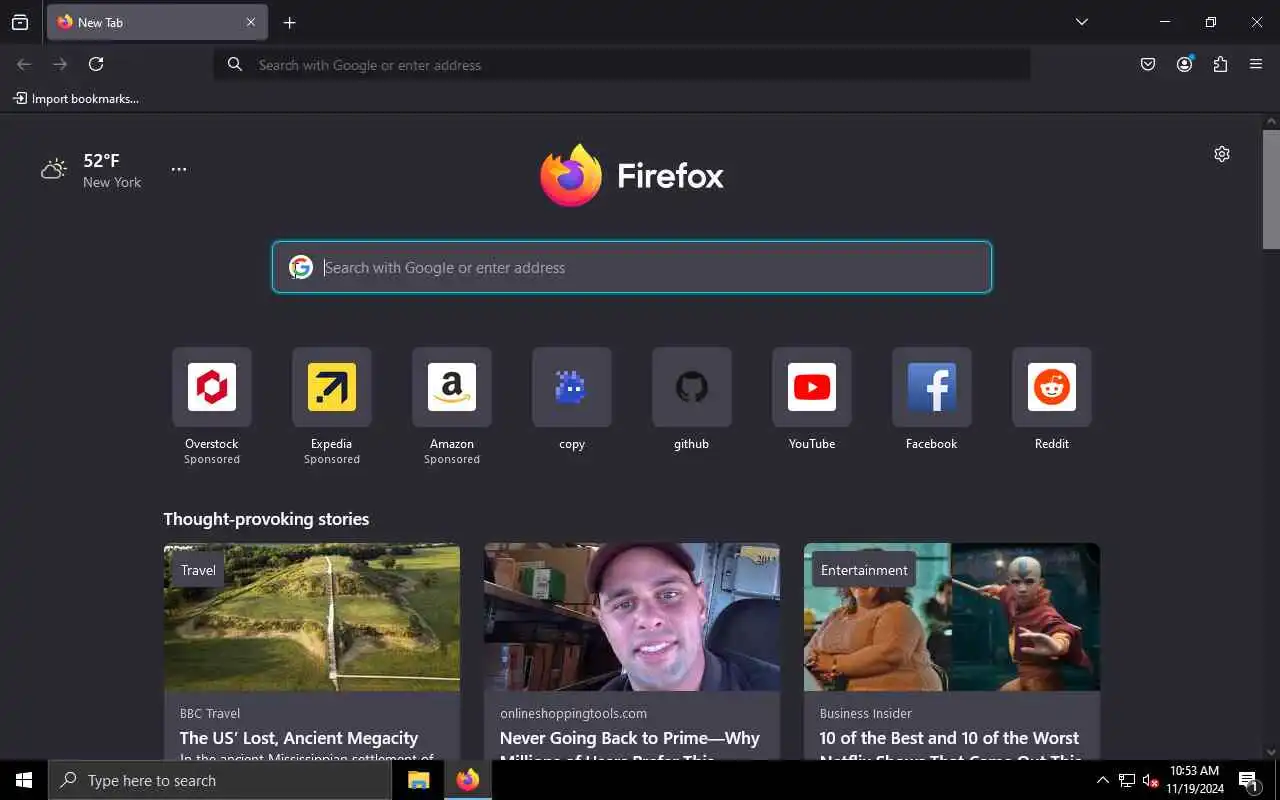1280x800 pixels.
Task: Click Thought-provoking stories heading
Action: tap(266, 519)
